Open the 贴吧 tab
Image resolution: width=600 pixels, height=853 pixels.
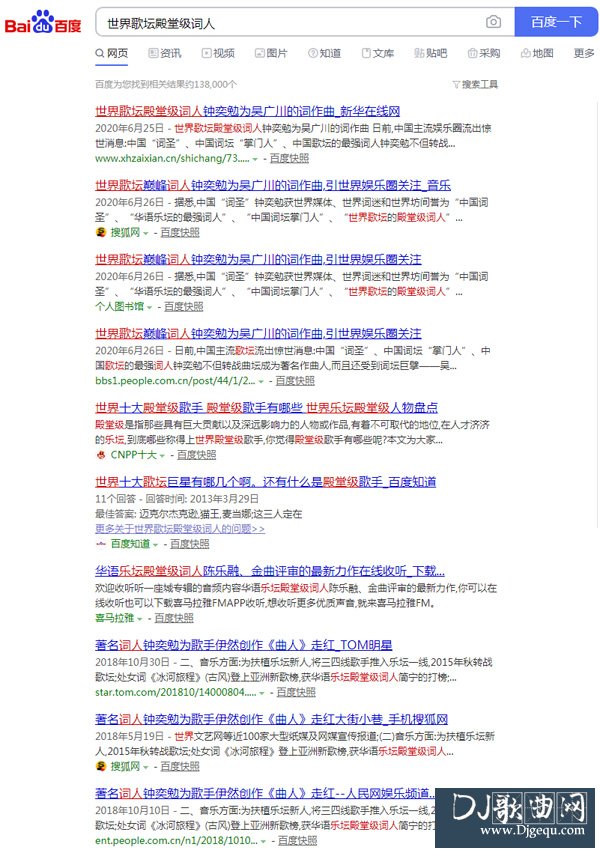point(431,53)
